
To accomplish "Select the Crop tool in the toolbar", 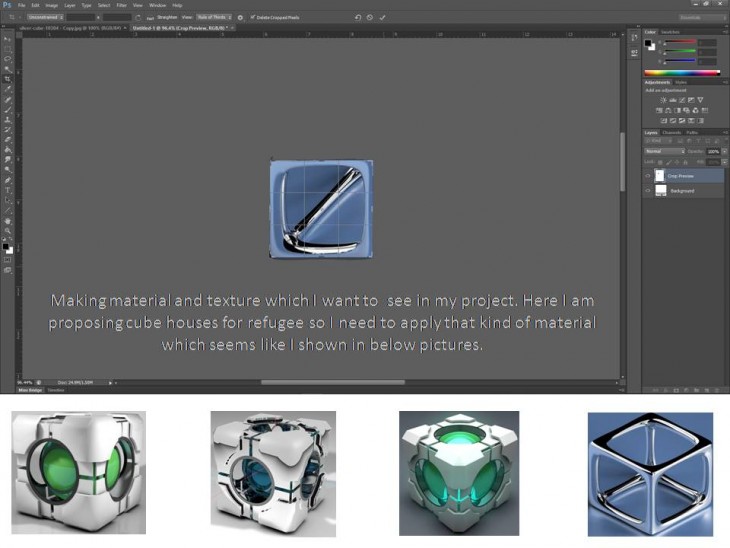I will click(7, 79).
